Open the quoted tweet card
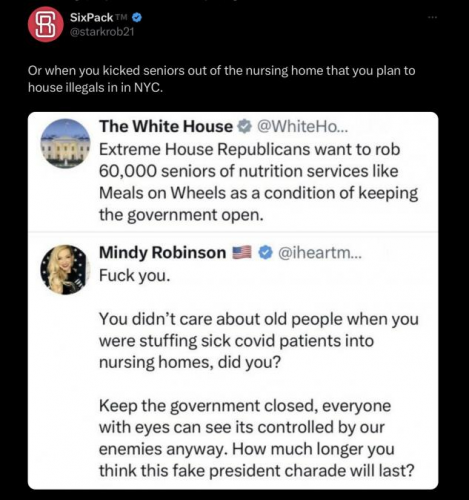This screenshot has height=500, width=469. [233, 301]
